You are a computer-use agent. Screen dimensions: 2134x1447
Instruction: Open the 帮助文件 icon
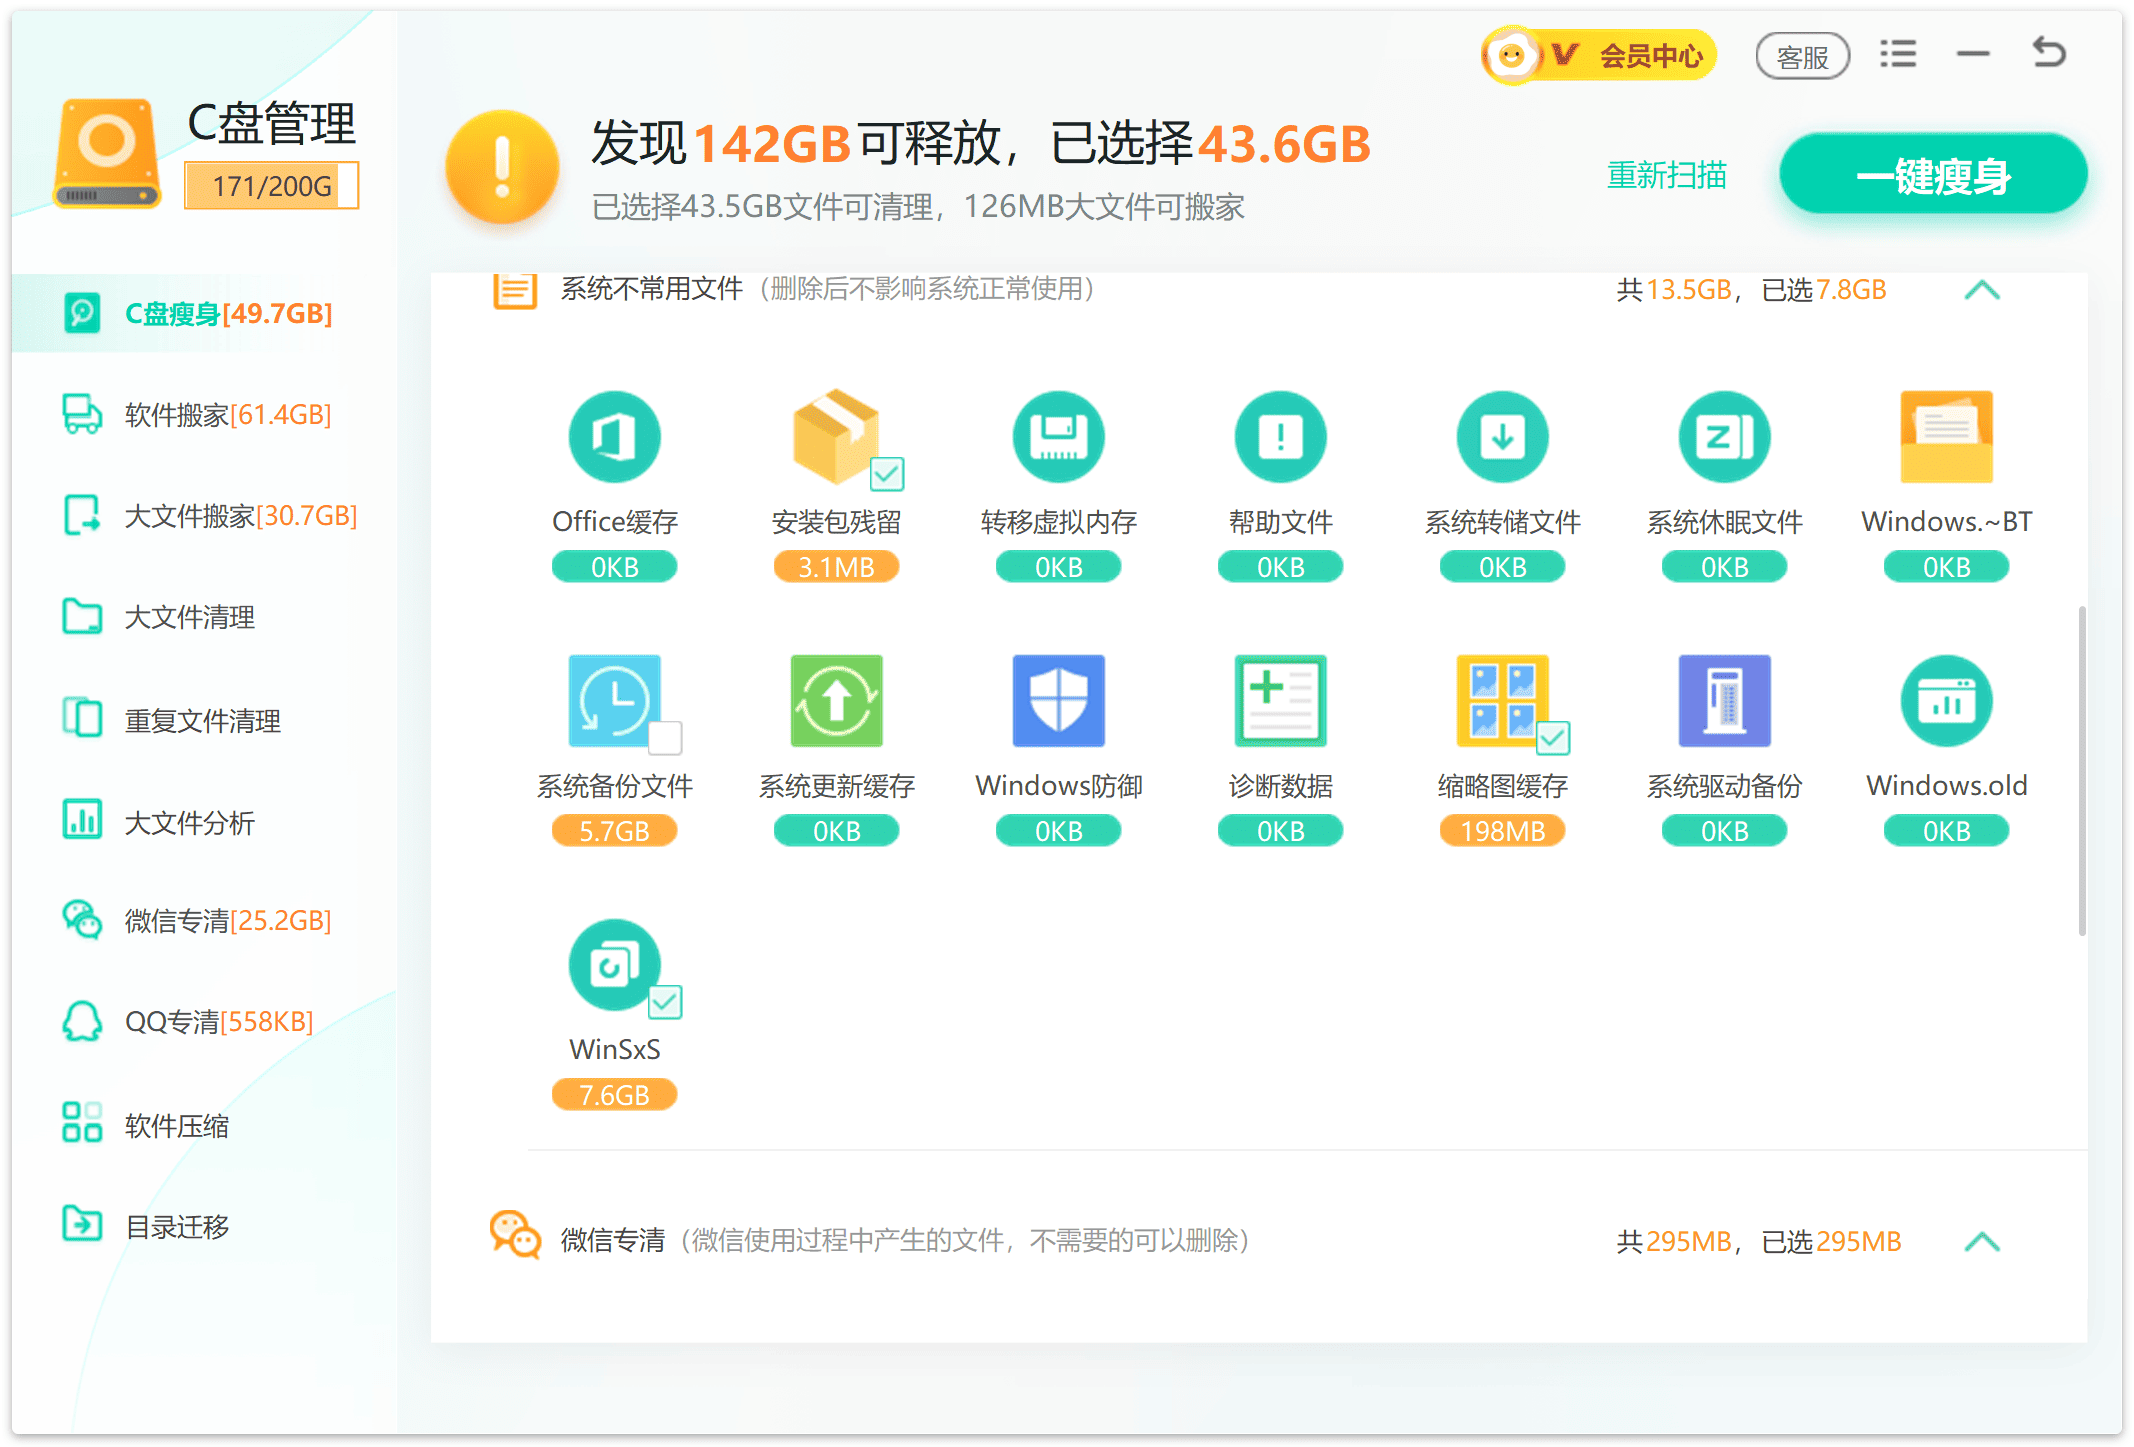1280,436
